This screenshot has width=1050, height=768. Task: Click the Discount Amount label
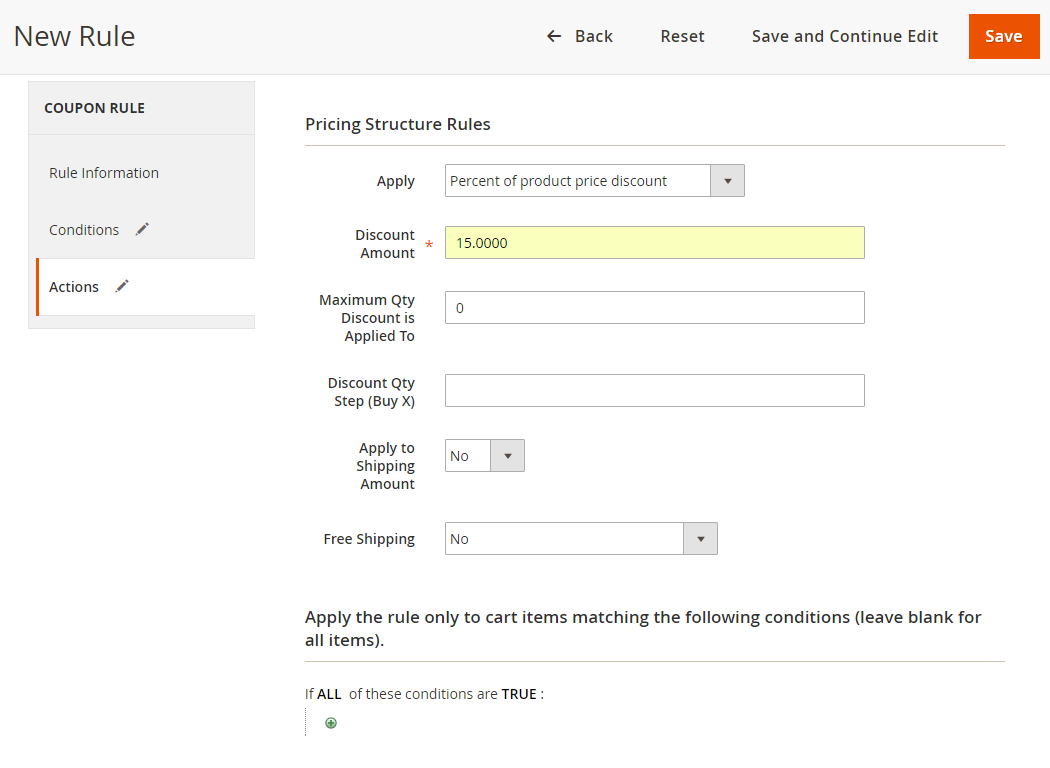click(384, 244)
